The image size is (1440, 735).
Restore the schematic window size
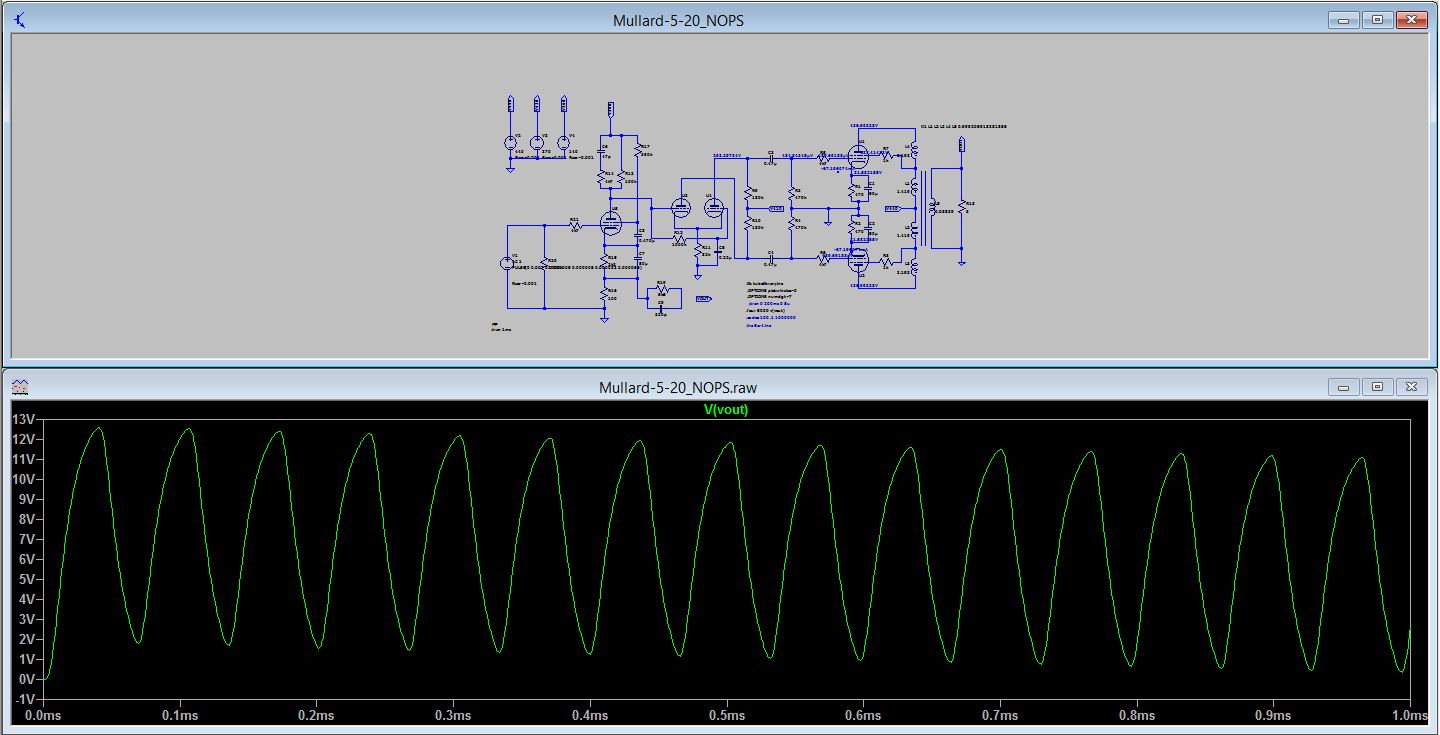[x=1377, y=19]
